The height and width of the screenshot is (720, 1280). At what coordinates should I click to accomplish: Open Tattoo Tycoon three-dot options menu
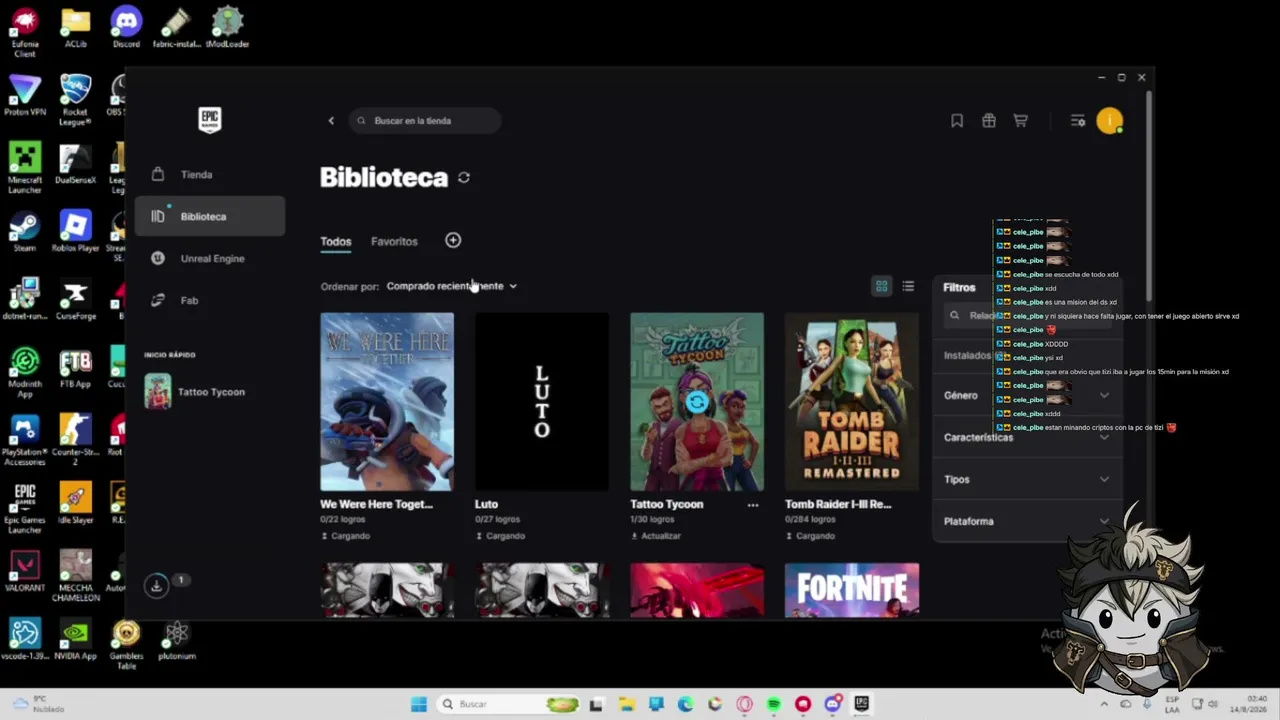tap(753, 505)
